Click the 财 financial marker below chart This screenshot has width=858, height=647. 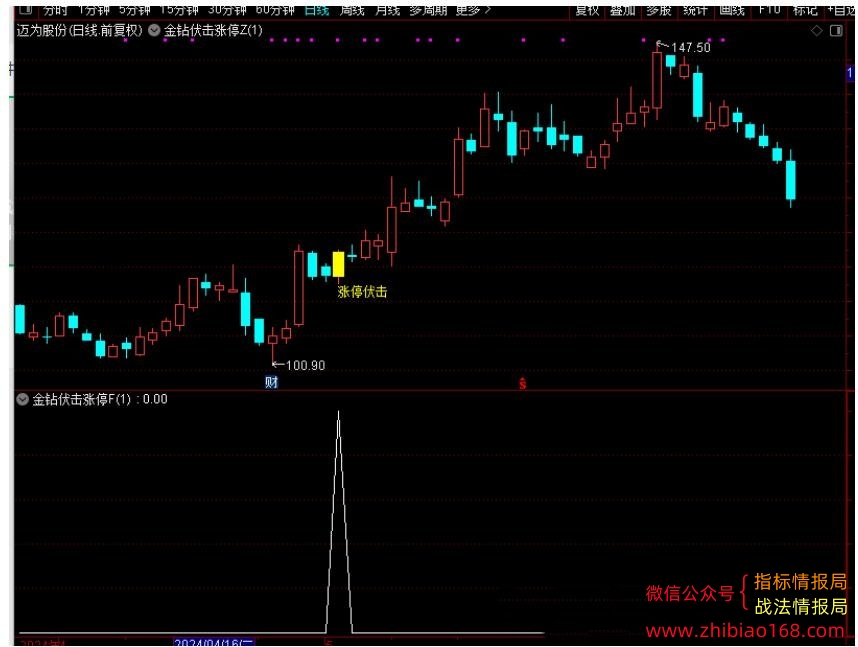(271, 382)
